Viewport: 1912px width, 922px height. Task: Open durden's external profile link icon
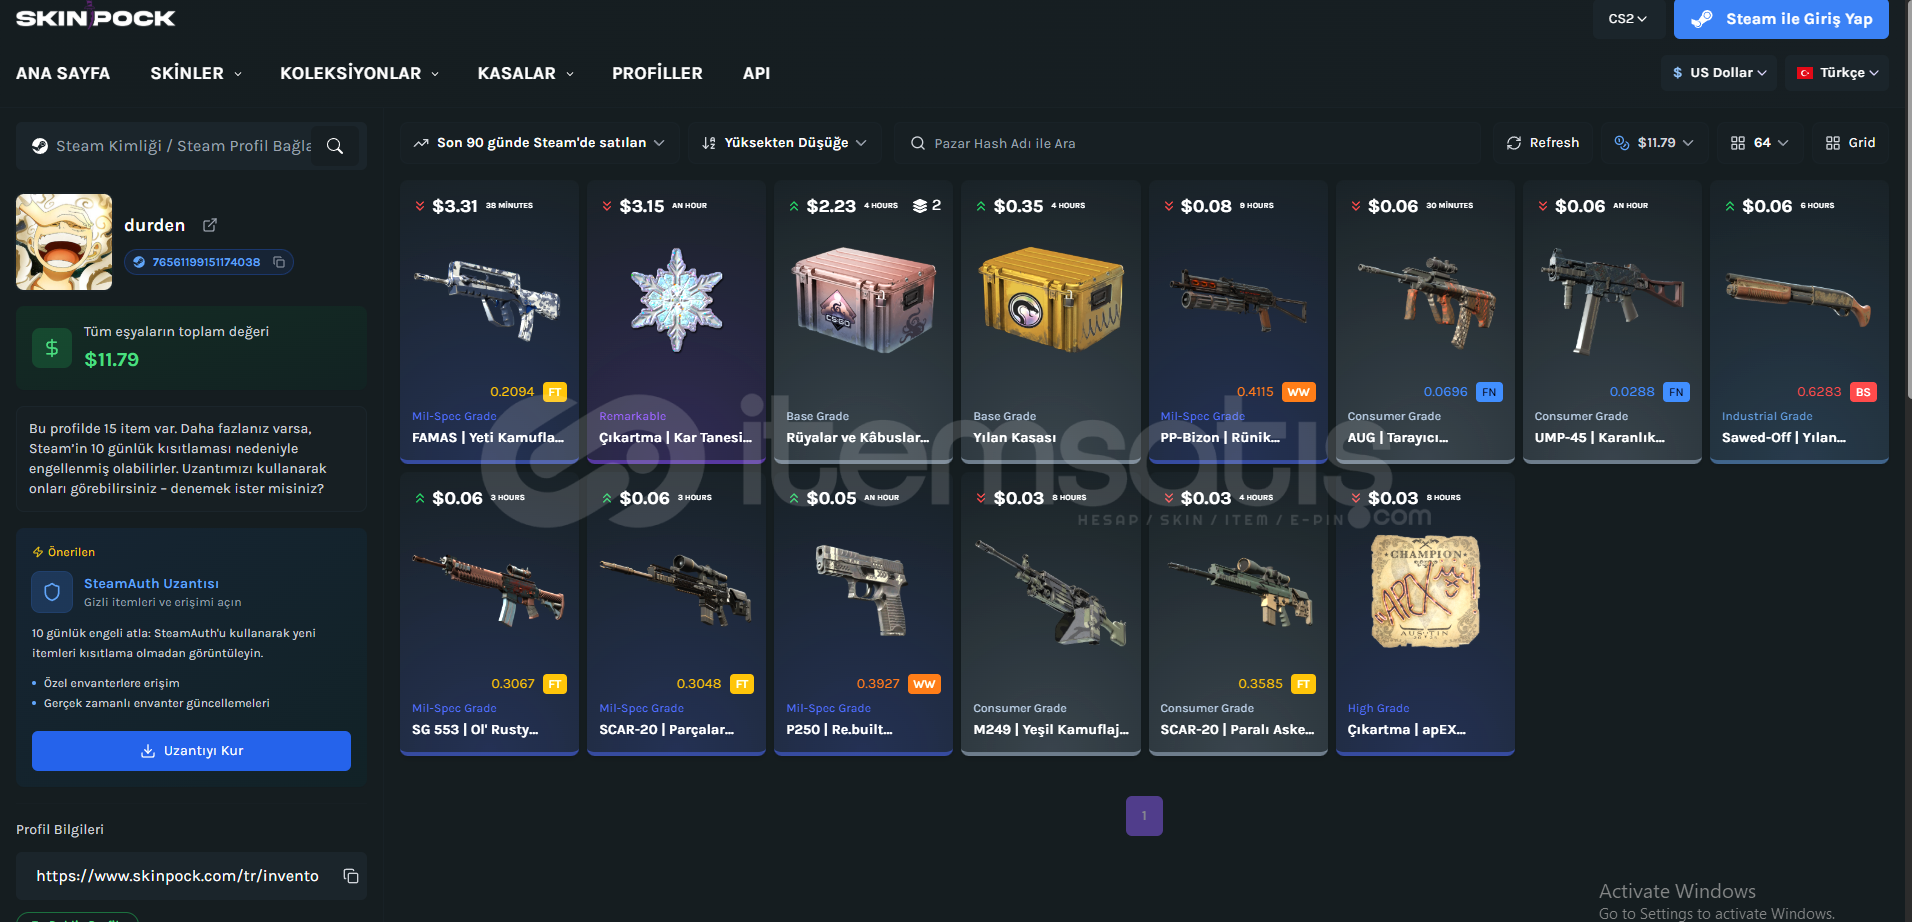pos(210,225)
